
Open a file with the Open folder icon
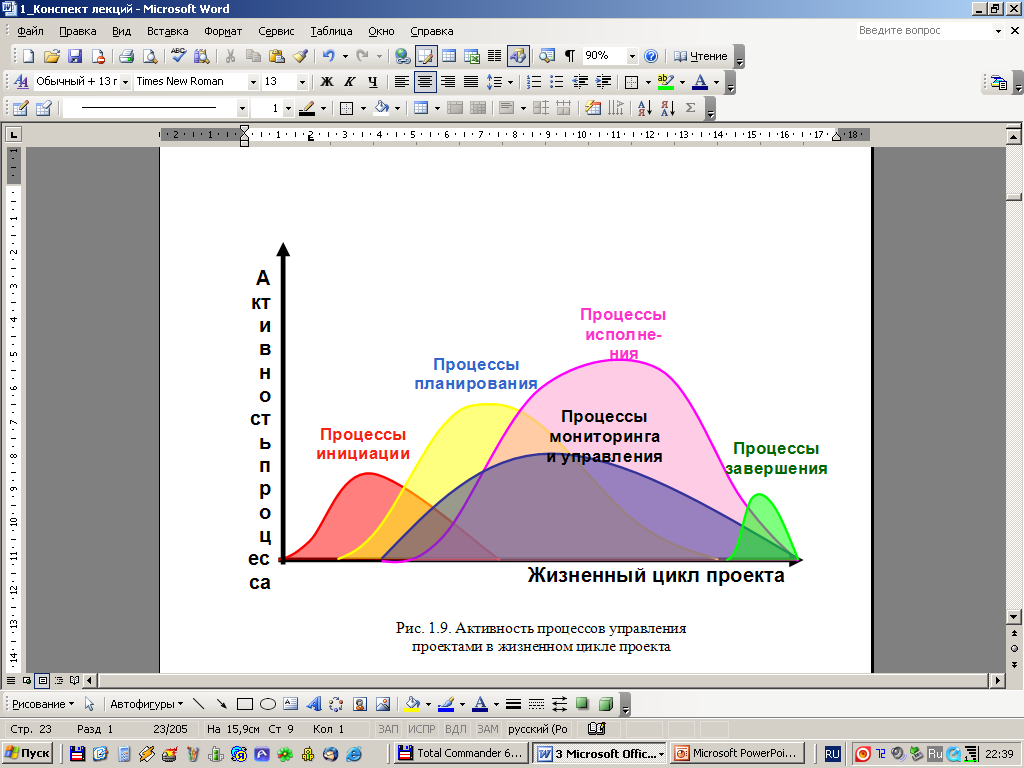(52, 56)
